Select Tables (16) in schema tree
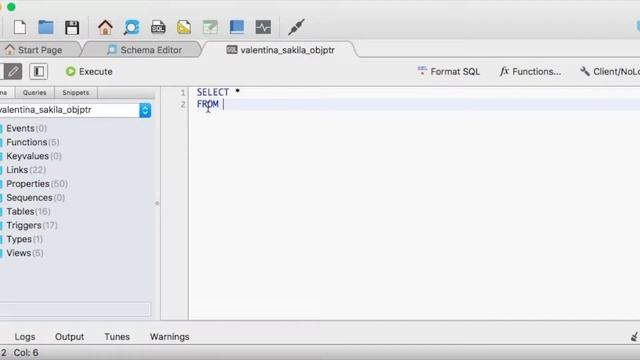640x360 pixels. point(28,211)
